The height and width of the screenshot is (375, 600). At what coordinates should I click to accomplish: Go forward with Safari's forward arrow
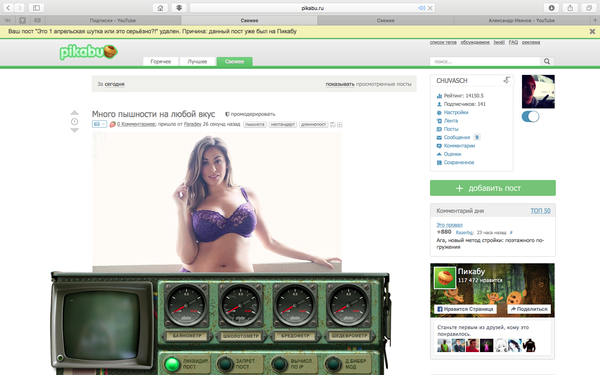[19, 8]
